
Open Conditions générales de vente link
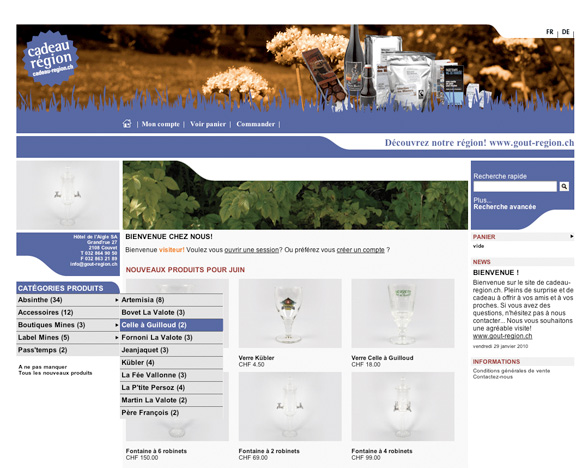[511, 371]
